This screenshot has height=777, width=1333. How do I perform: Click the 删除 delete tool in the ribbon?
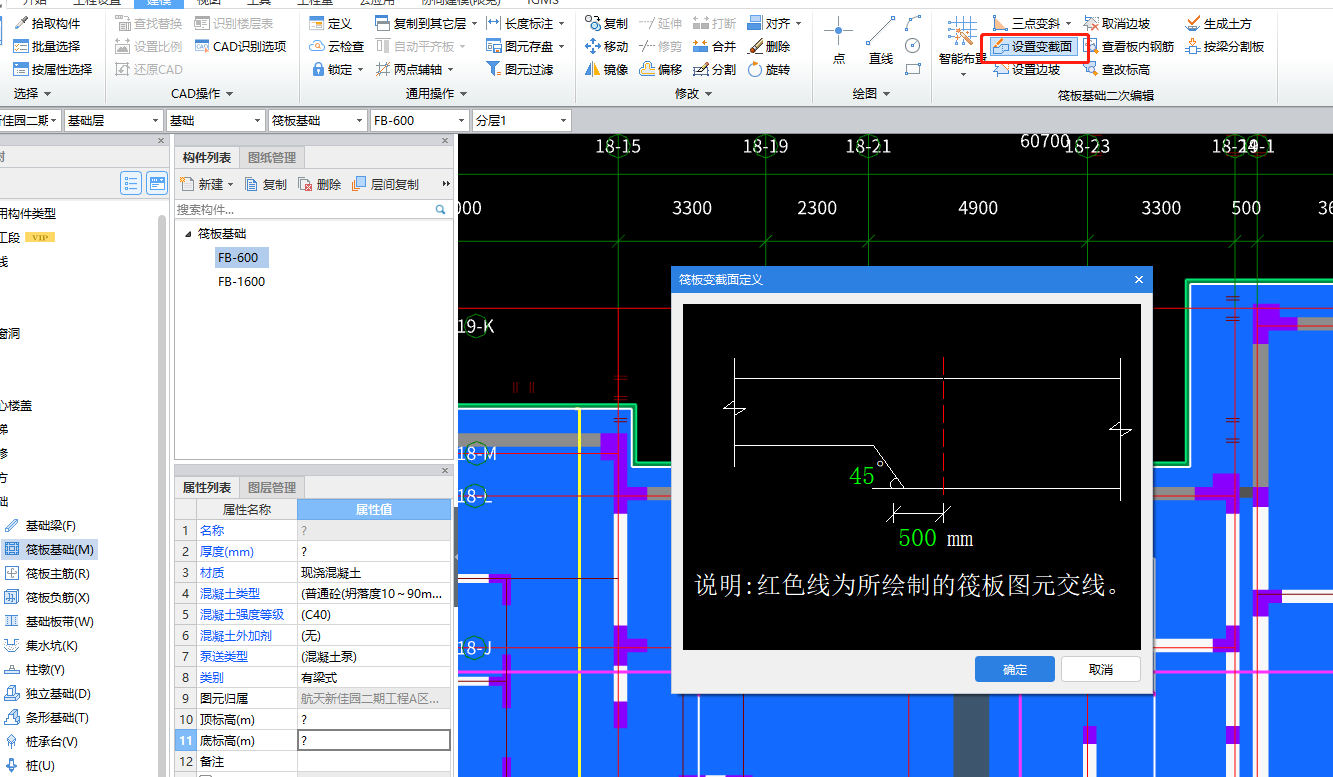(768, 46)
